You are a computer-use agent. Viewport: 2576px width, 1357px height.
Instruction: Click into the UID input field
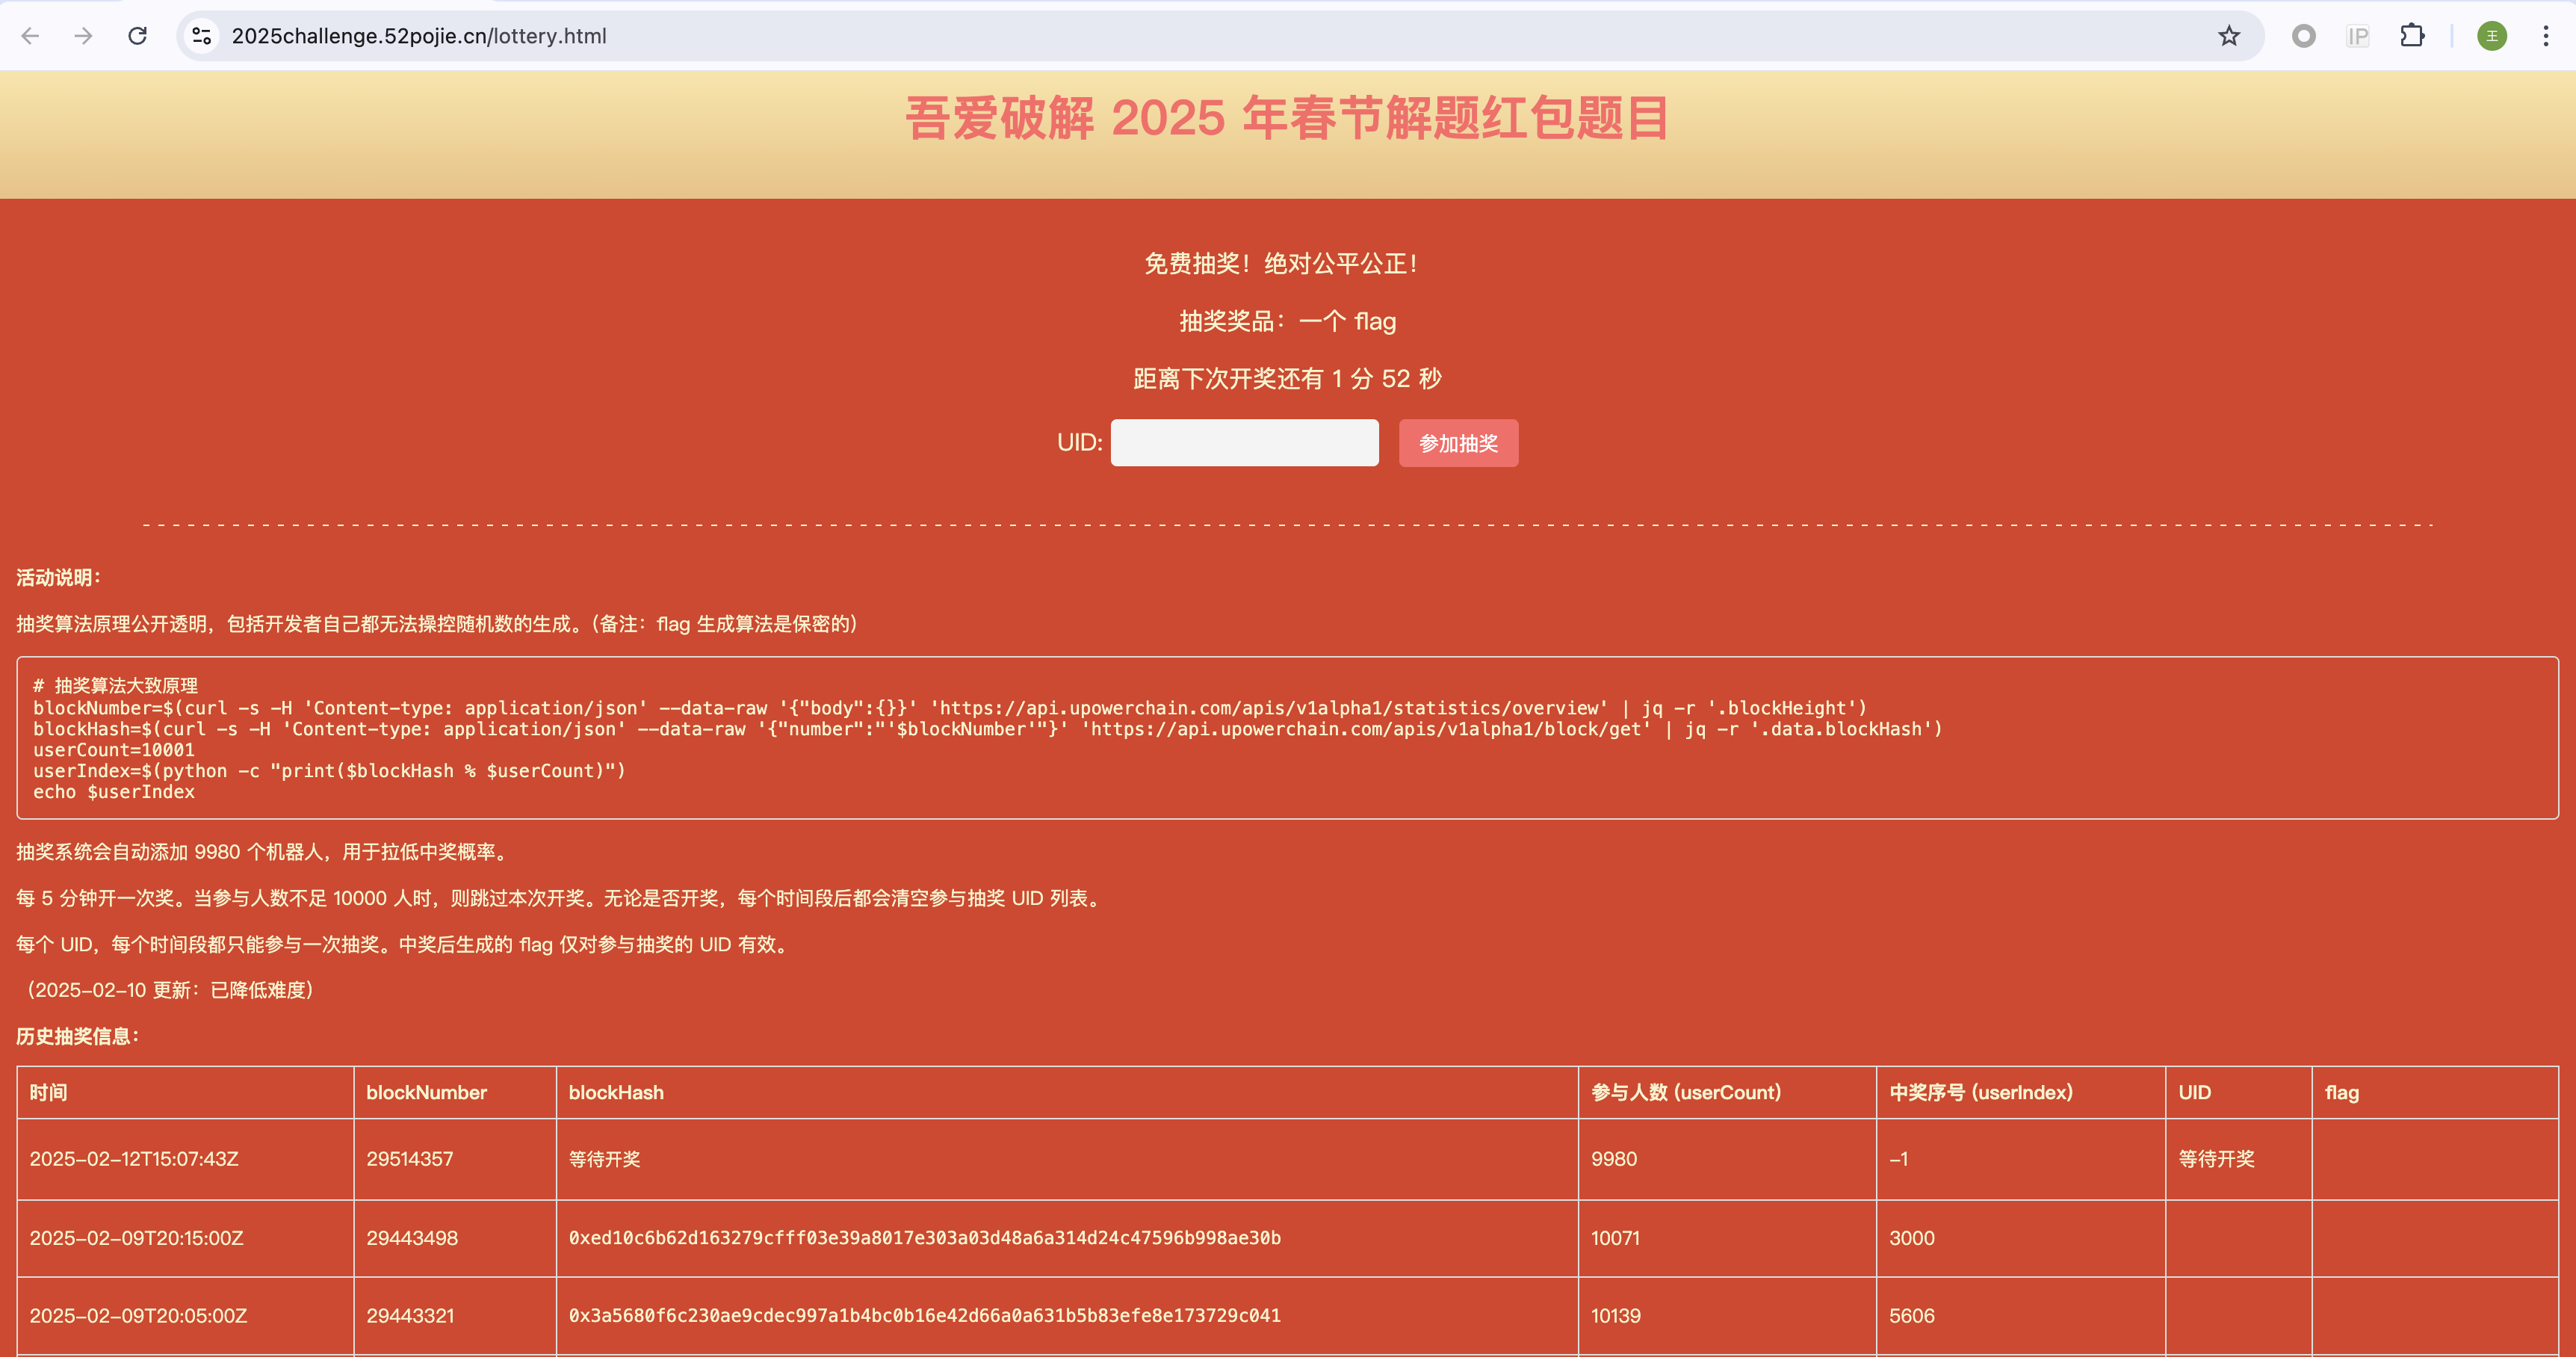tap(1244, 442)
